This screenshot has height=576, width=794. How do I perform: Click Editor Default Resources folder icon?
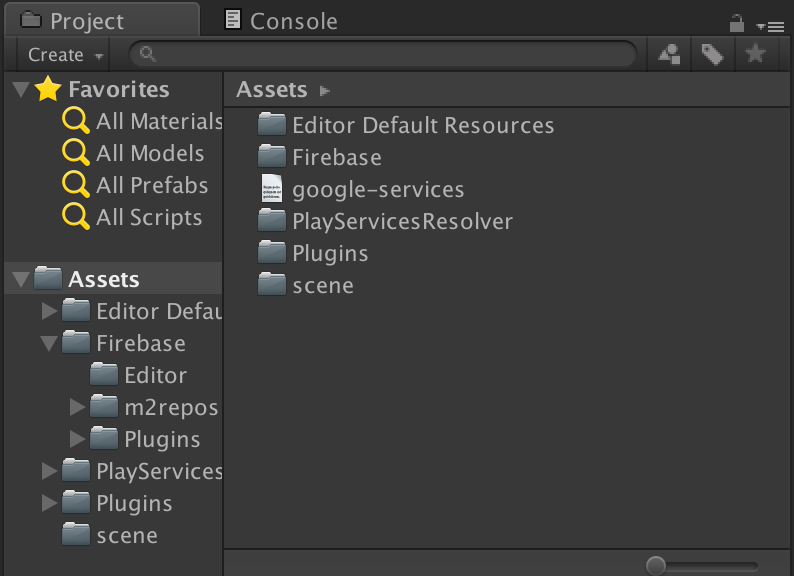[272, 124]
